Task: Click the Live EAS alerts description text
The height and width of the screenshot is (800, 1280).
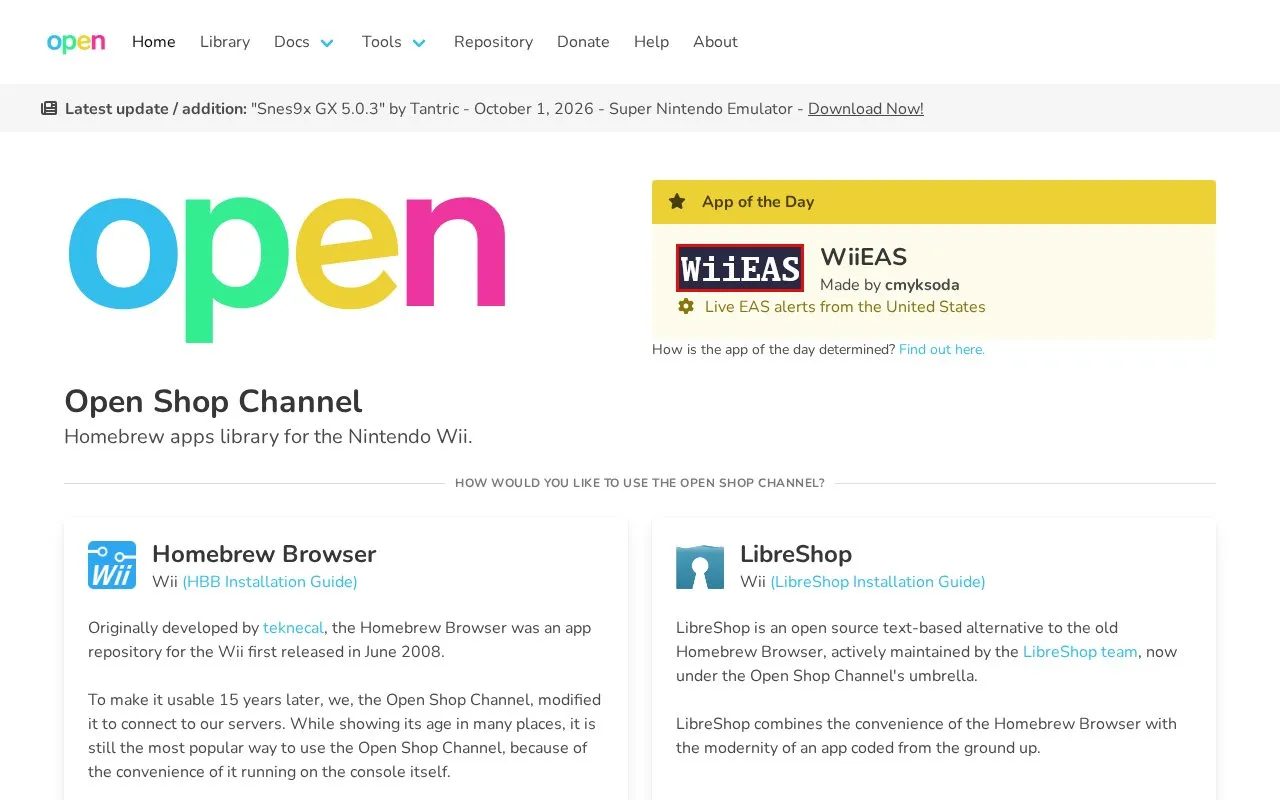Action: click(845, 307)
